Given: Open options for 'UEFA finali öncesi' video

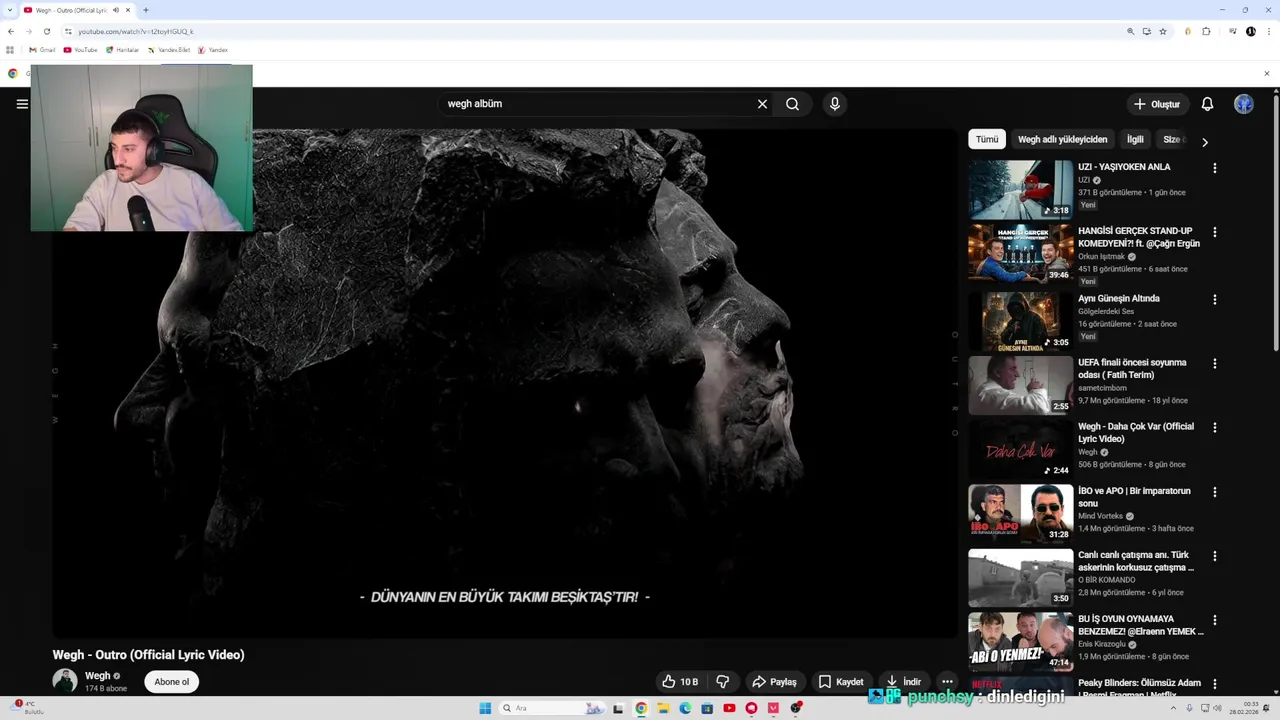Looking at the screenshot, I should 1215,364.
